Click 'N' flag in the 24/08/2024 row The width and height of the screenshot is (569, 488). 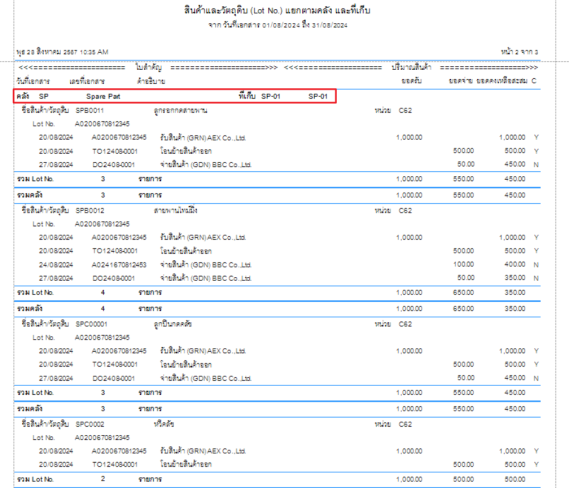pyautogui.click(x=536, y=265)
